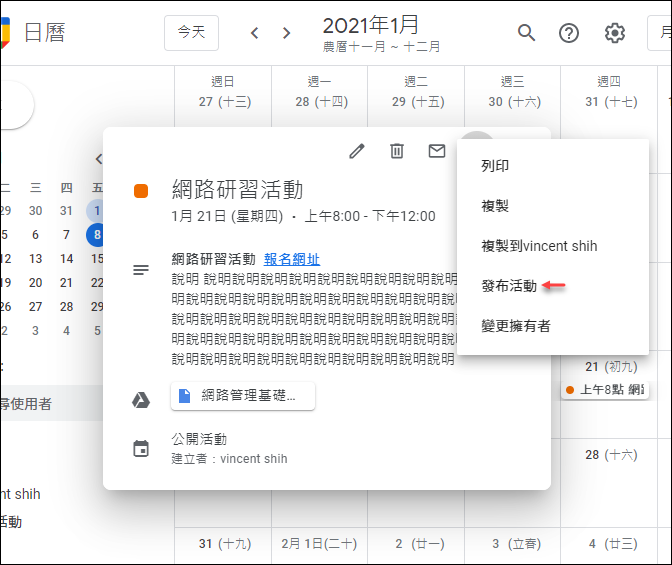
Task: Click the 4 (廿三) date cell
Action: click(x=613, y=544)
